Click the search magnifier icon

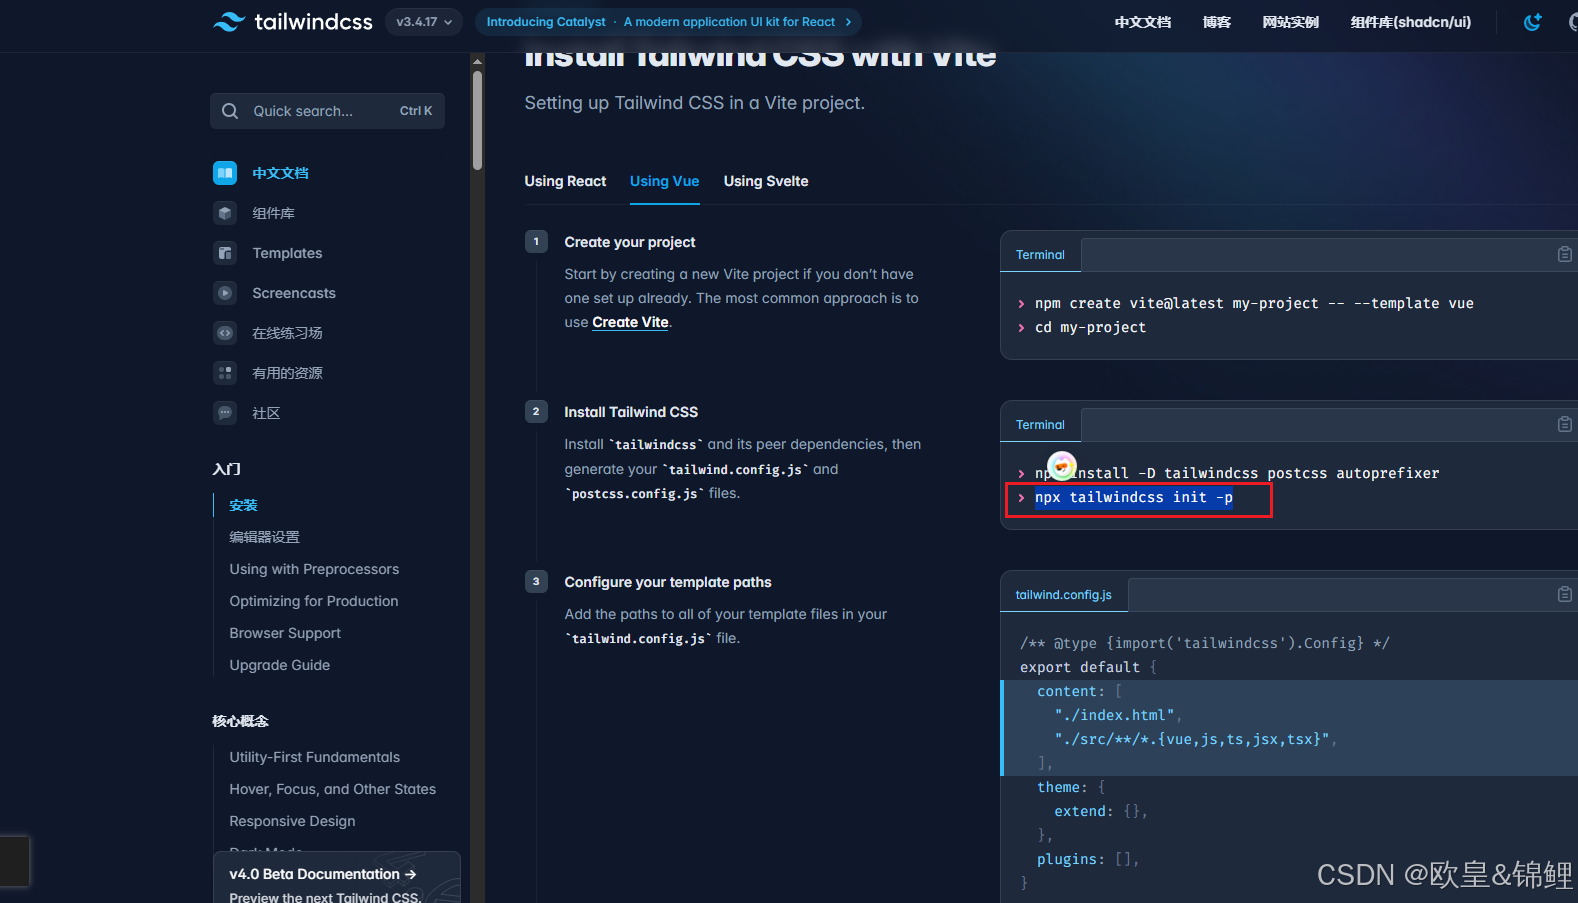point(230,111)
